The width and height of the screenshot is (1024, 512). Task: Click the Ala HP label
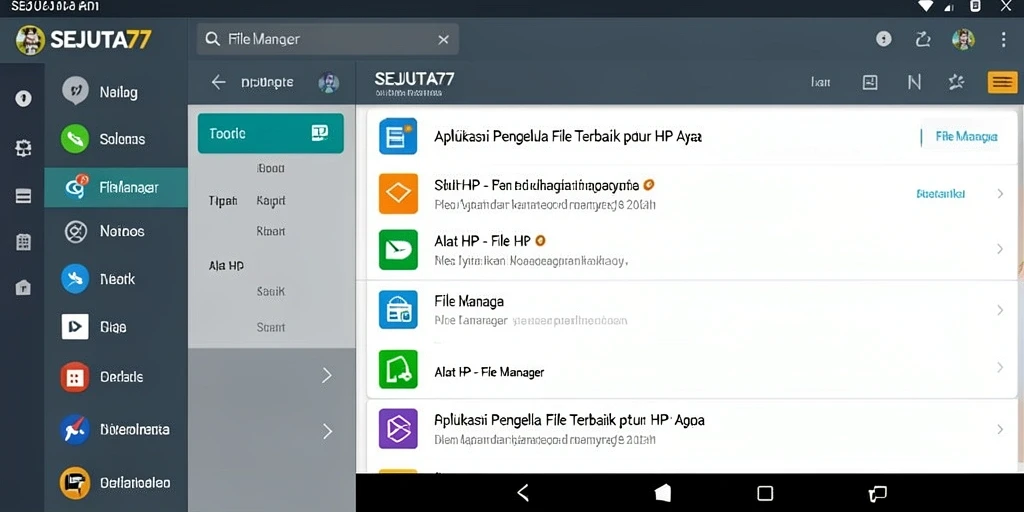(226, 266)
